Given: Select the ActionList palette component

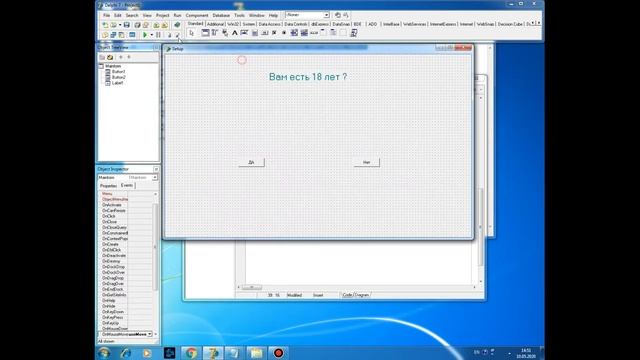Looking at the screenshot, I should coord(353,33).
